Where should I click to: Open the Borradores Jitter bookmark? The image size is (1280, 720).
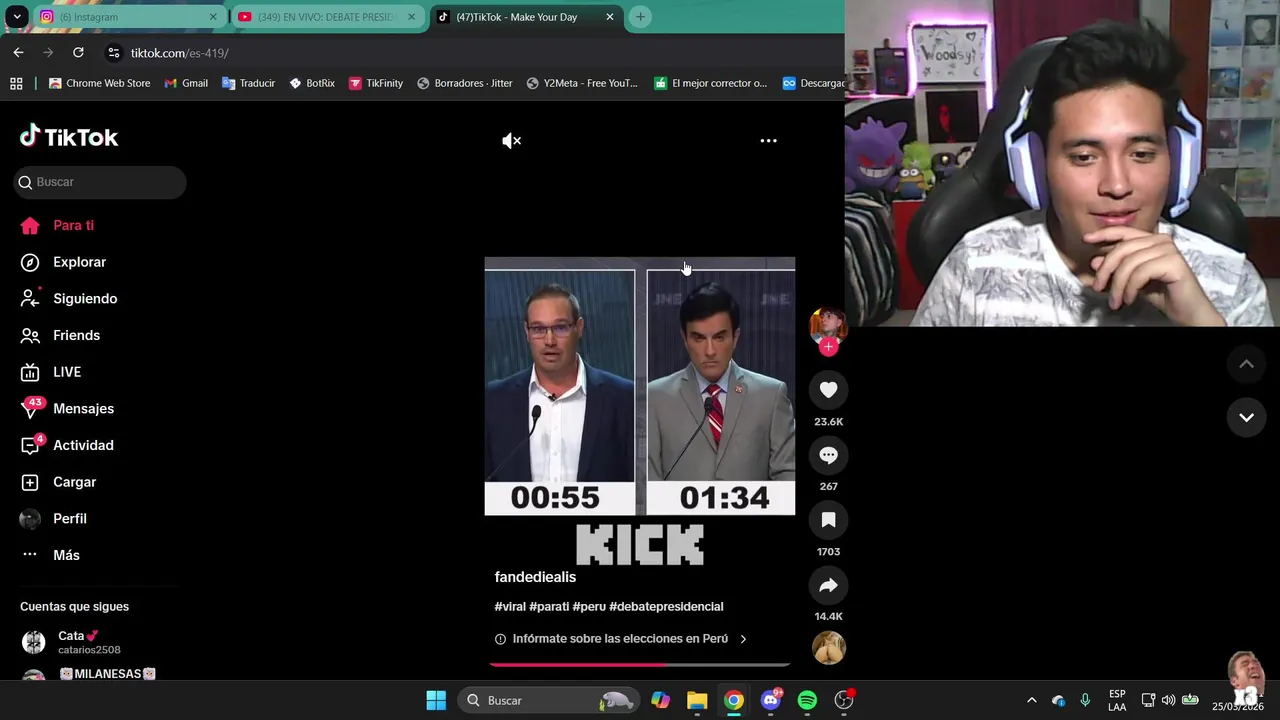pos(464,83)
